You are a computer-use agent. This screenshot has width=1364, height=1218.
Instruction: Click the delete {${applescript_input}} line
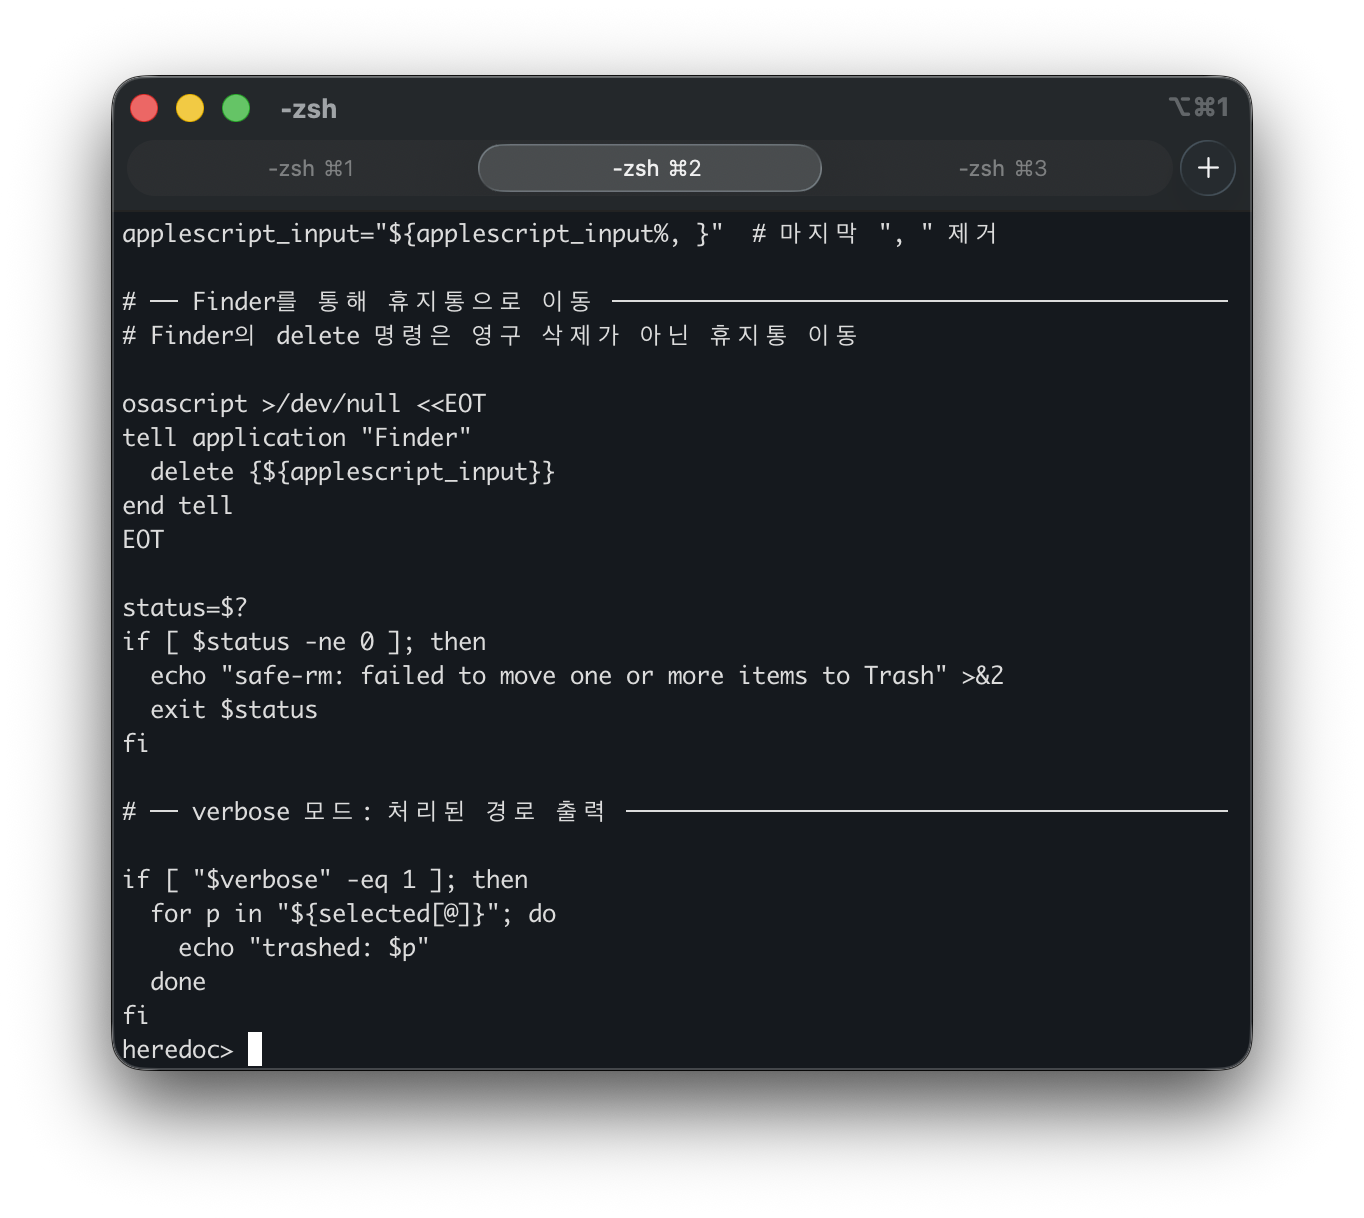[352, 472]
